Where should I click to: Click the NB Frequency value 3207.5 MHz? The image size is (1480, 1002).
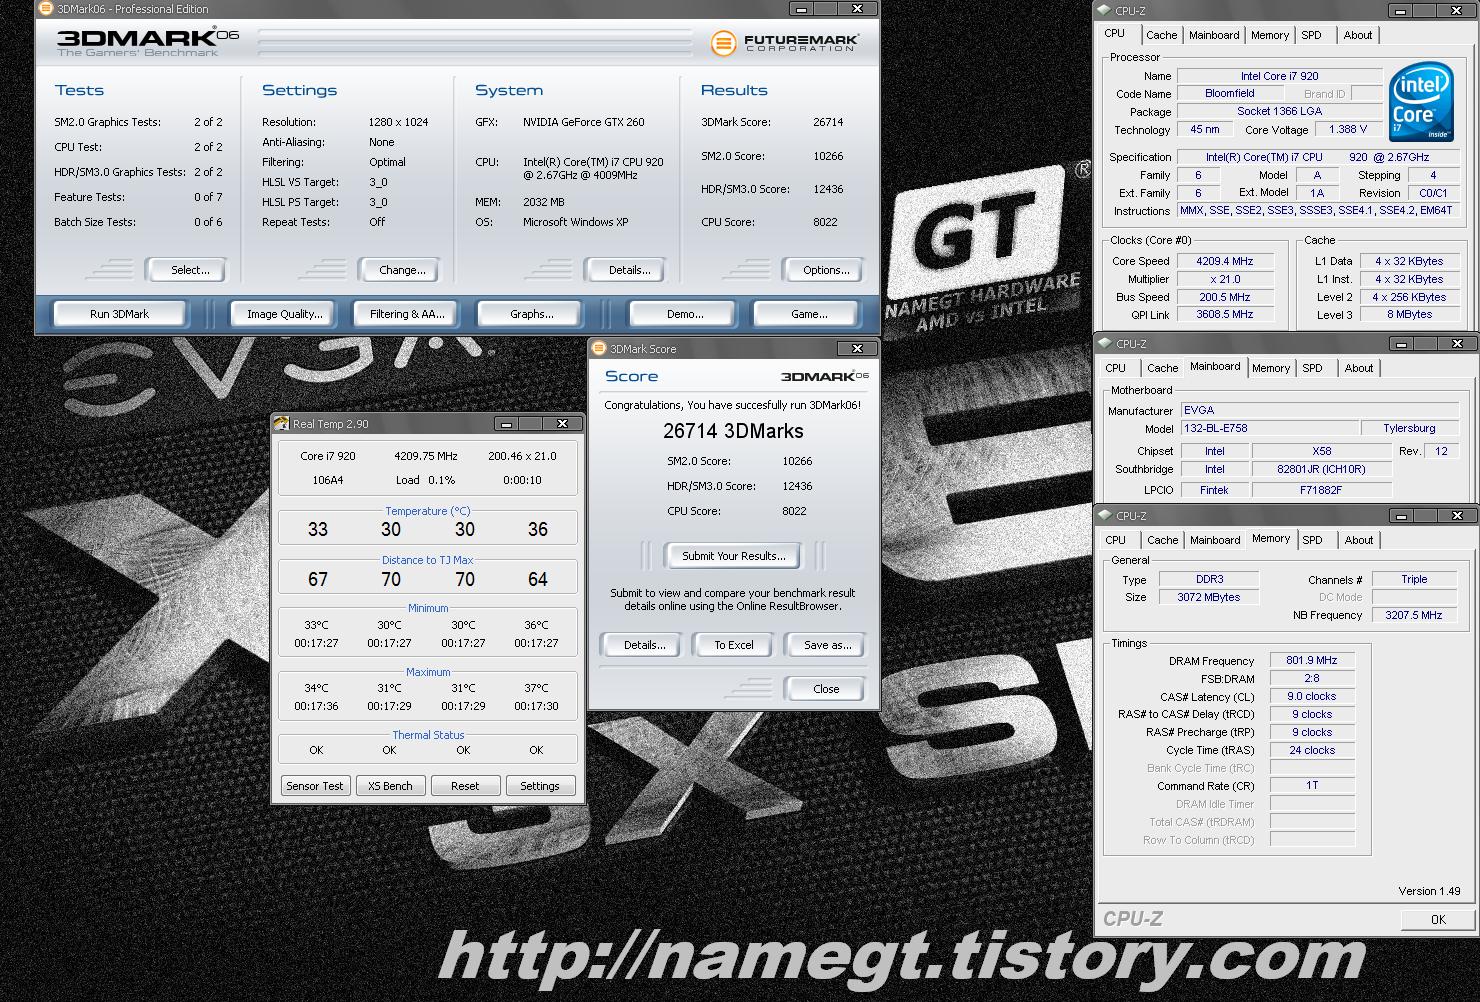[1414, 615]
